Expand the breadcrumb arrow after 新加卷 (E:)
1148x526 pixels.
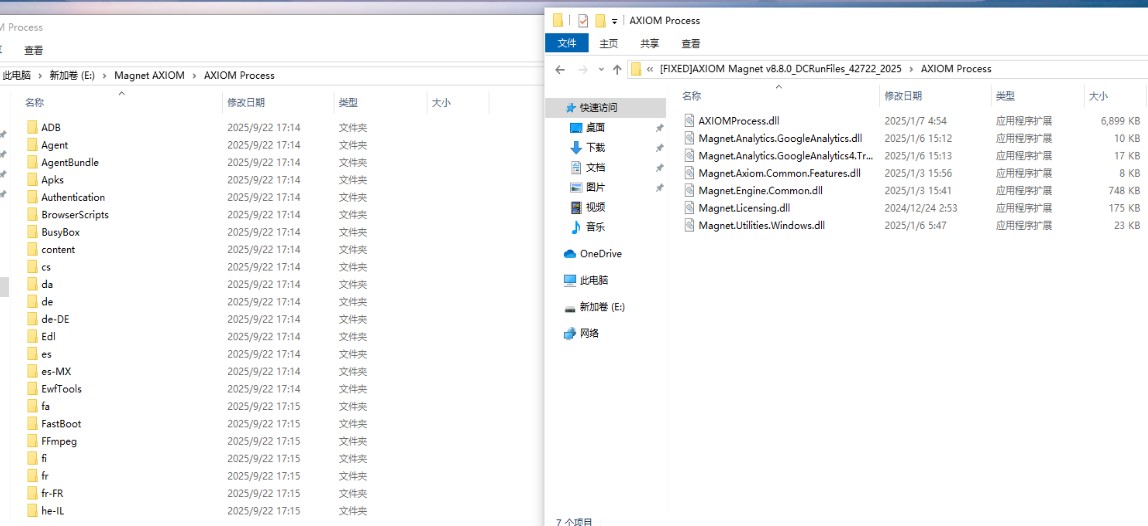coord(106,75)
